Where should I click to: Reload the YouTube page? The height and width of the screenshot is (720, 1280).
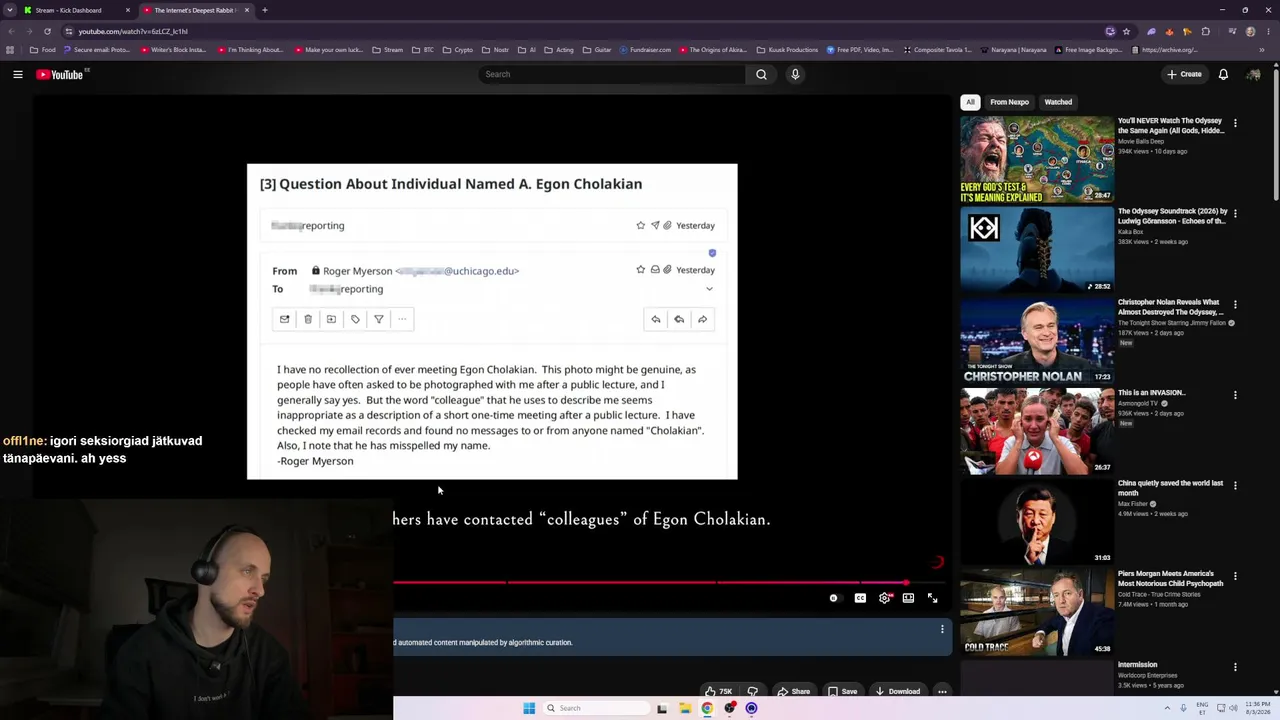point(47,31)
